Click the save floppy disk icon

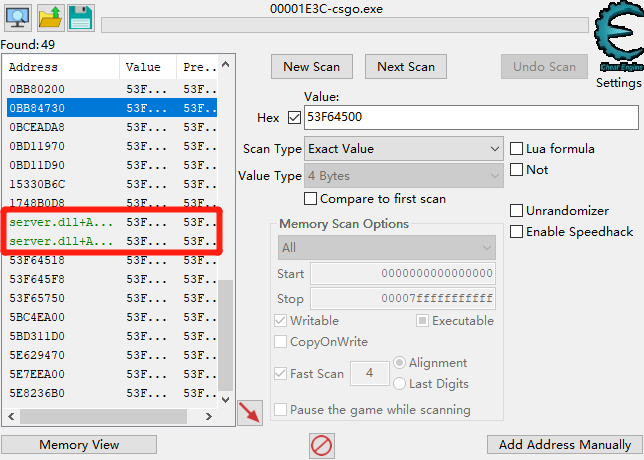click(x=81, y=17)
